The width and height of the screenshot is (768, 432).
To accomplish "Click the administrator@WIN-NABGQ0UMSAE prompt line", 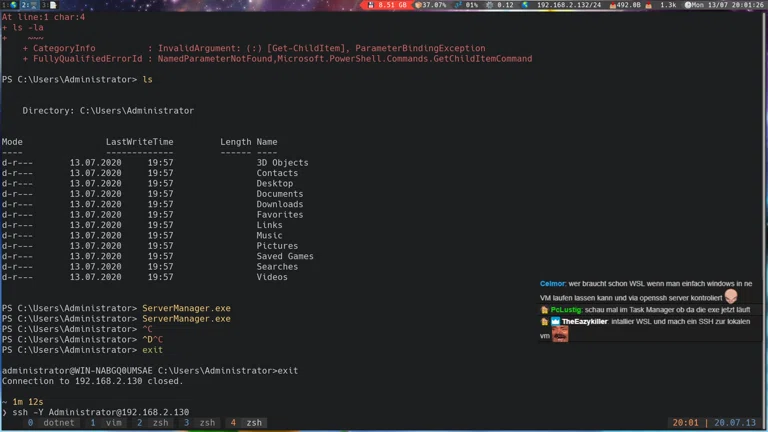I will click(150, 371).
